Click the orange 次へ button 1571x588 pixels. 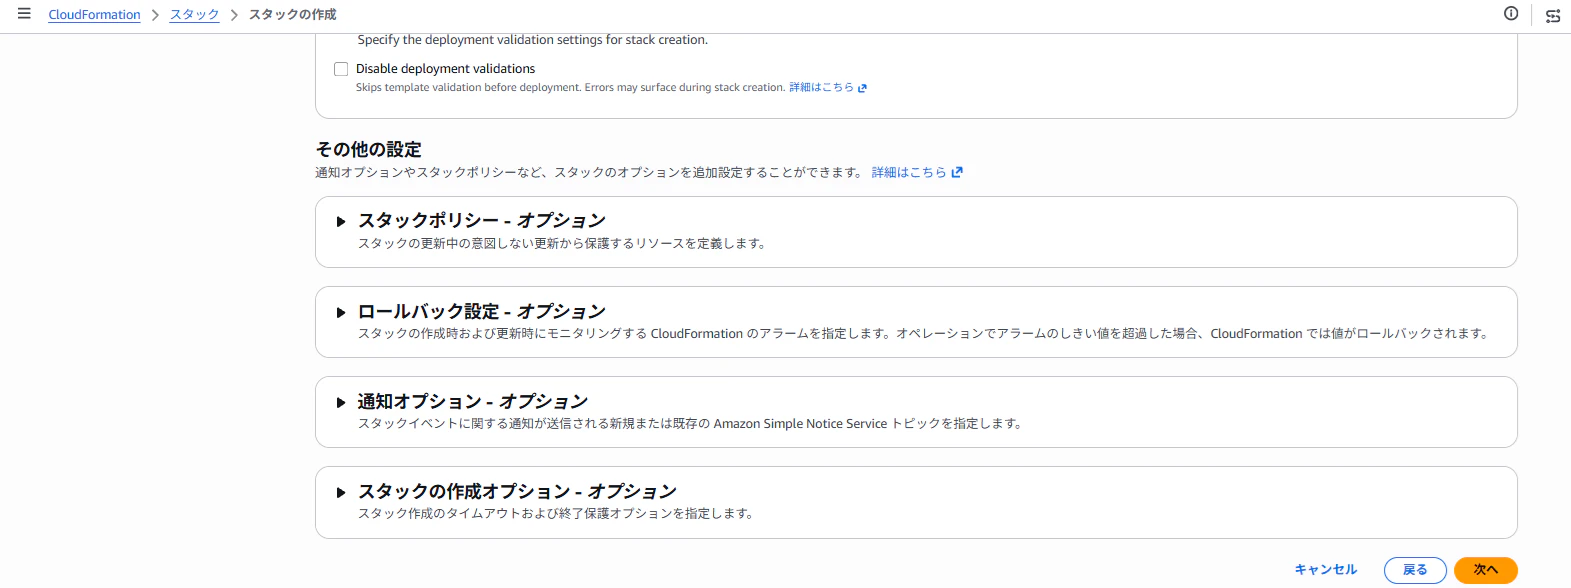(1486, 570)
